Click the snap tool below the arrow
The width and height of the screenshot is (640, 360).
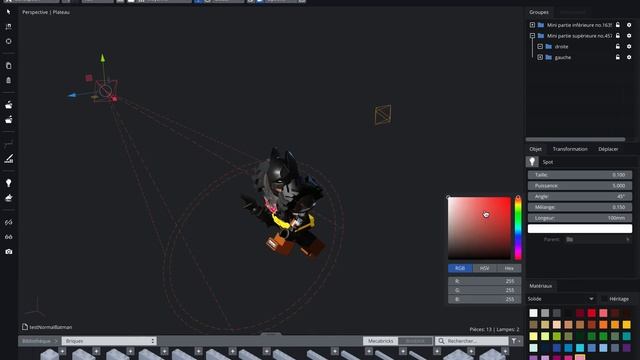[8, 27]
